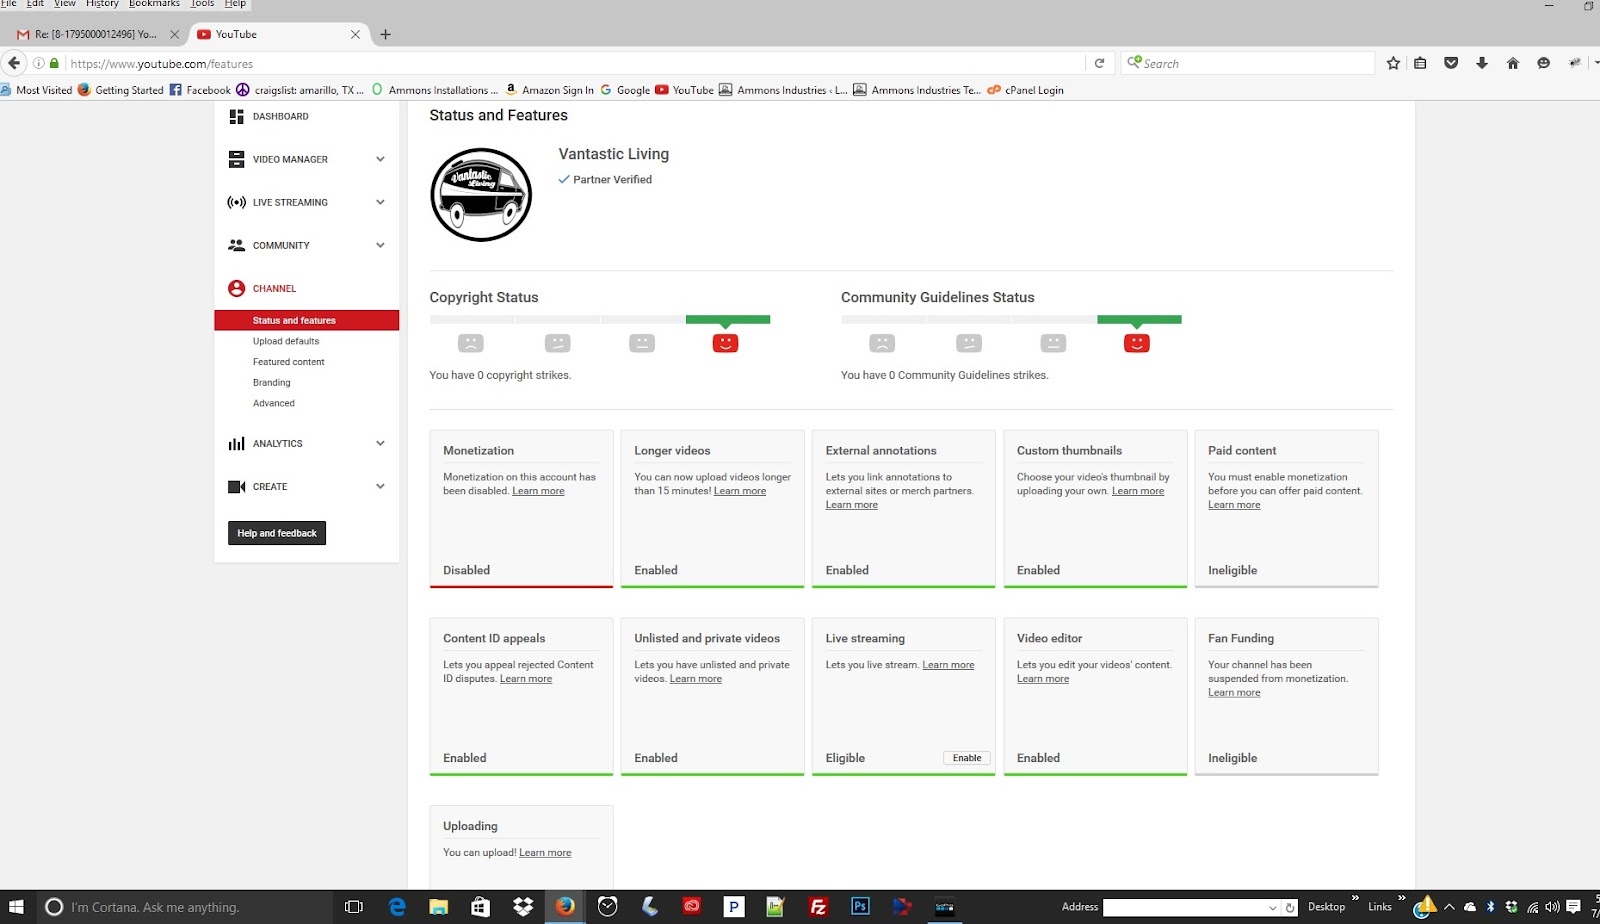Open the taskbar Address bar dropdown

1272,907
